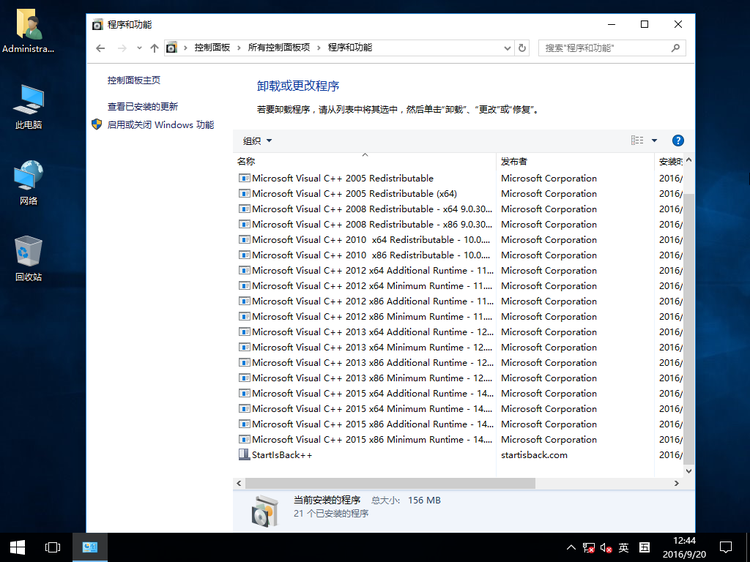This screenshot has width=750, height=562.
Task: Select Visual C++ 2013 x64 Additional Runtime
Action: pyautogui.click(x=458, y=331)
